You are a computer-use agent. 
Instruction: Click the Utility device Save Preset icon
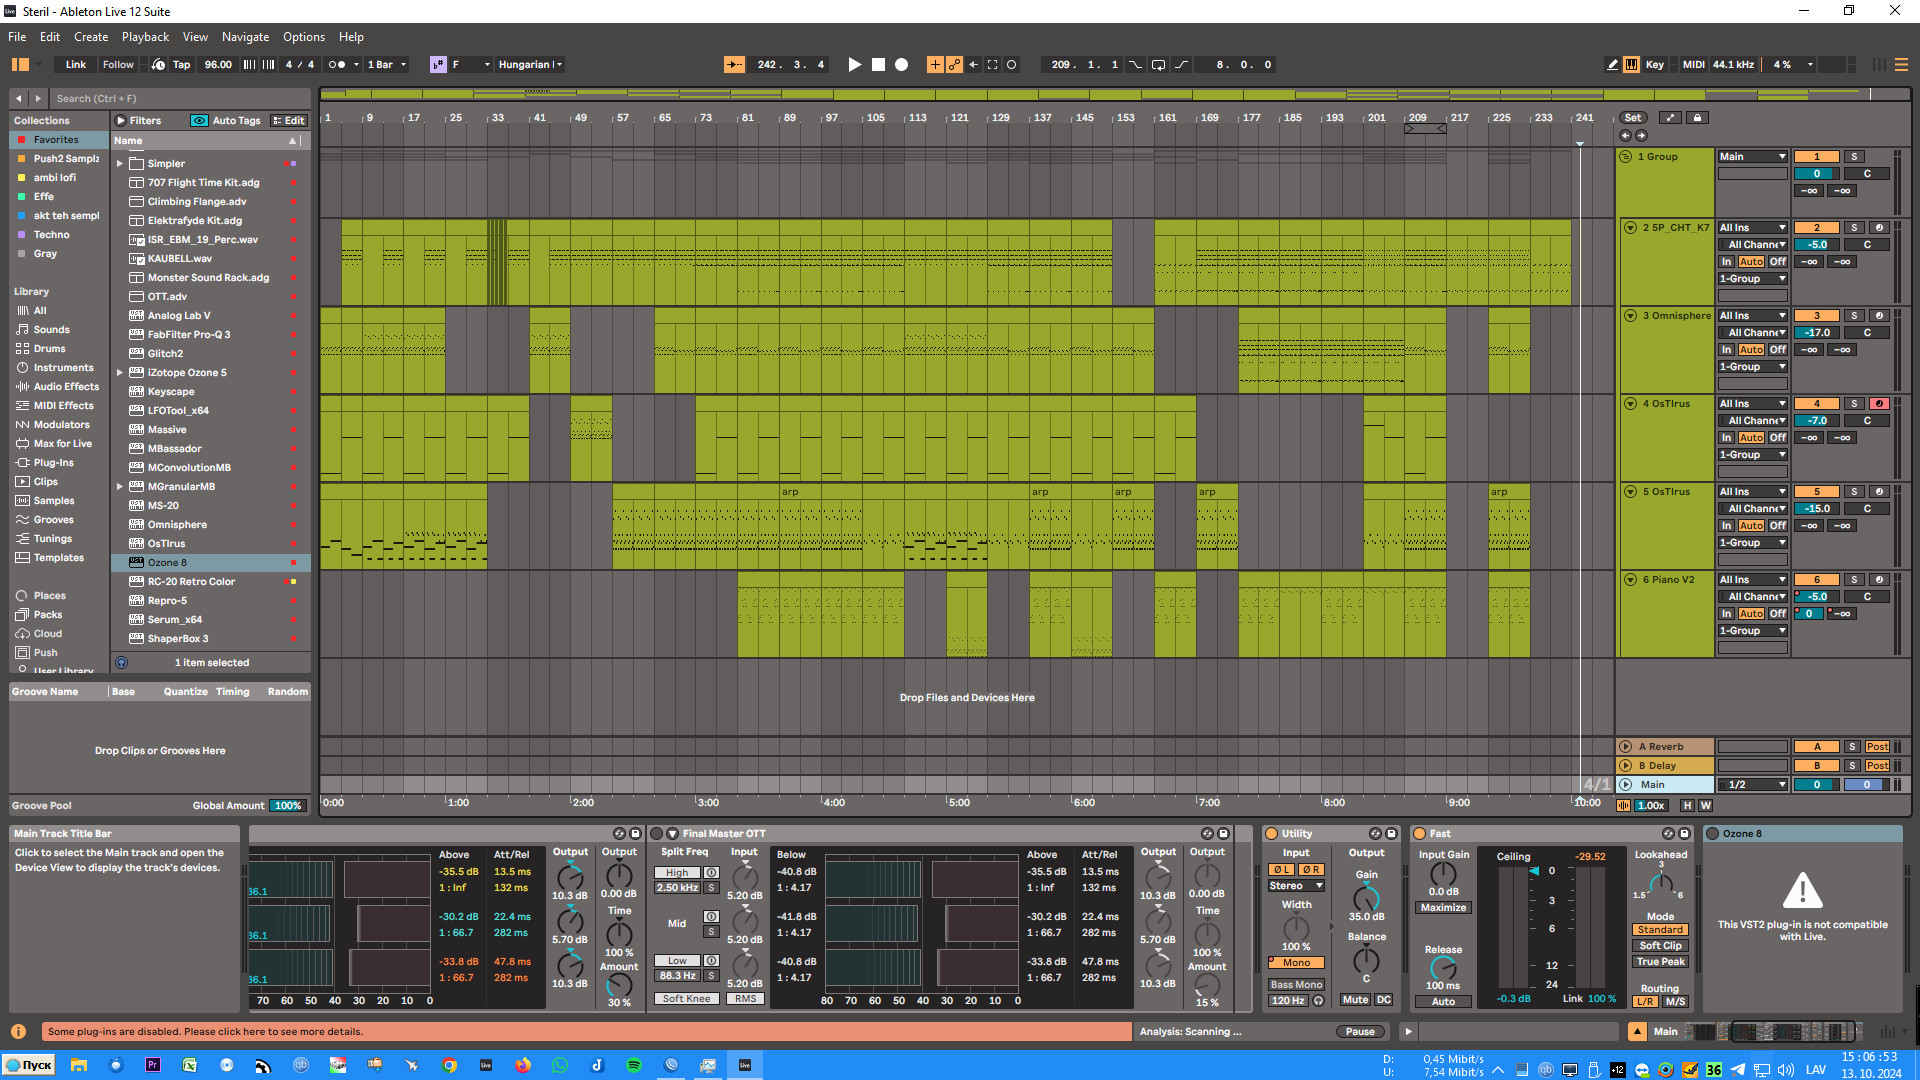[1391, 833]
